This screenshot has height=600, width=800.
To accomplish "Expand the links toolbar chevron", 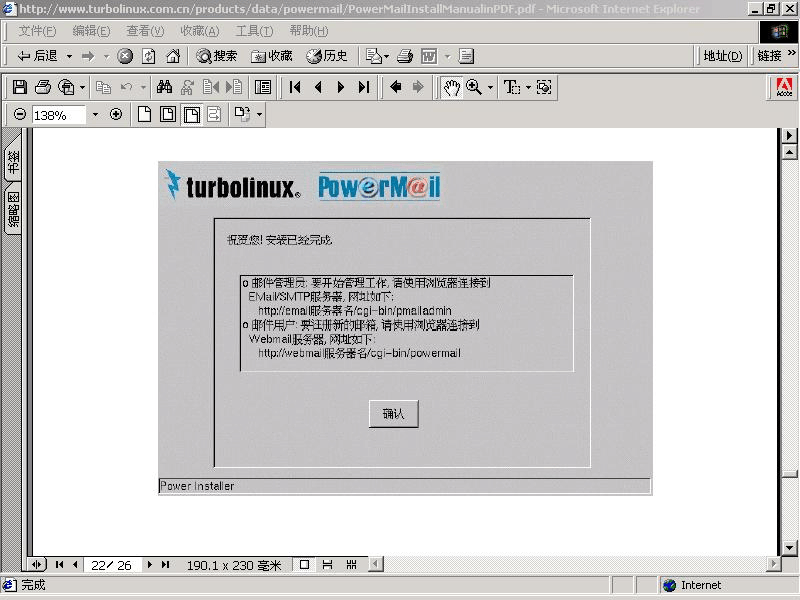I will click(791, 53).
